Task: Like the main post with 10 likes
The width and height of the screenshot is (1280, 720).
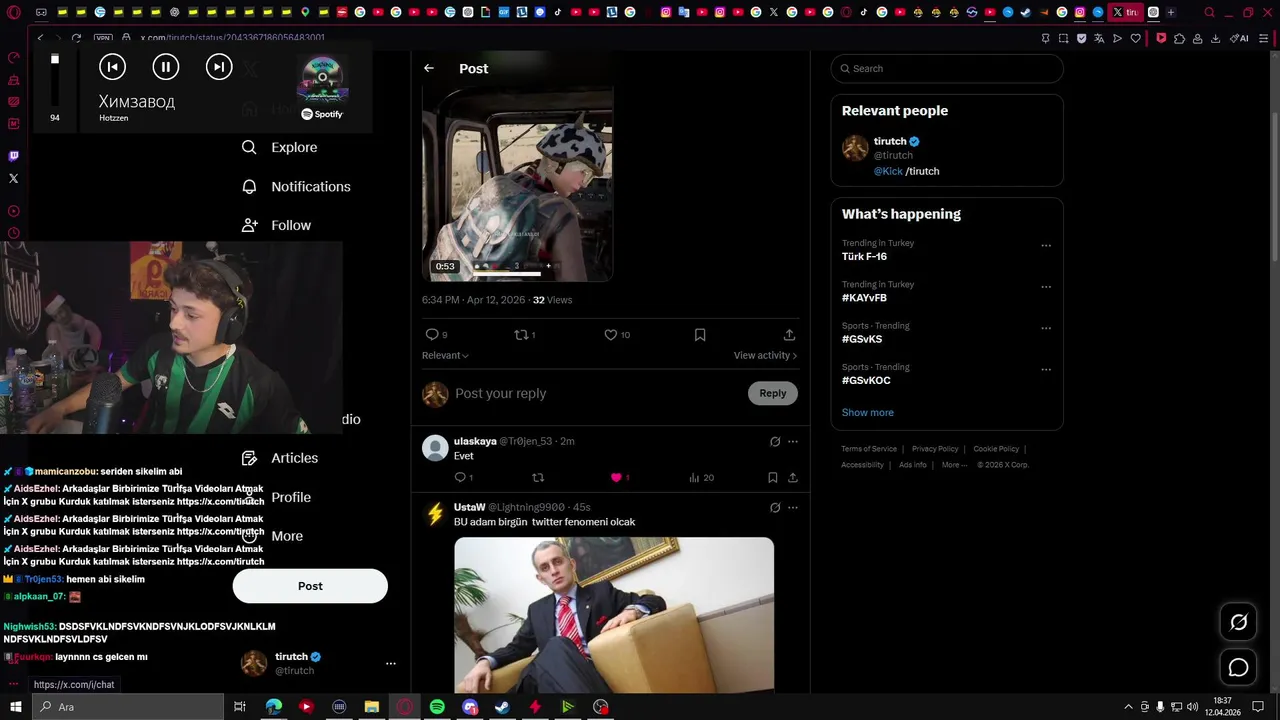Action: [617, 335]
